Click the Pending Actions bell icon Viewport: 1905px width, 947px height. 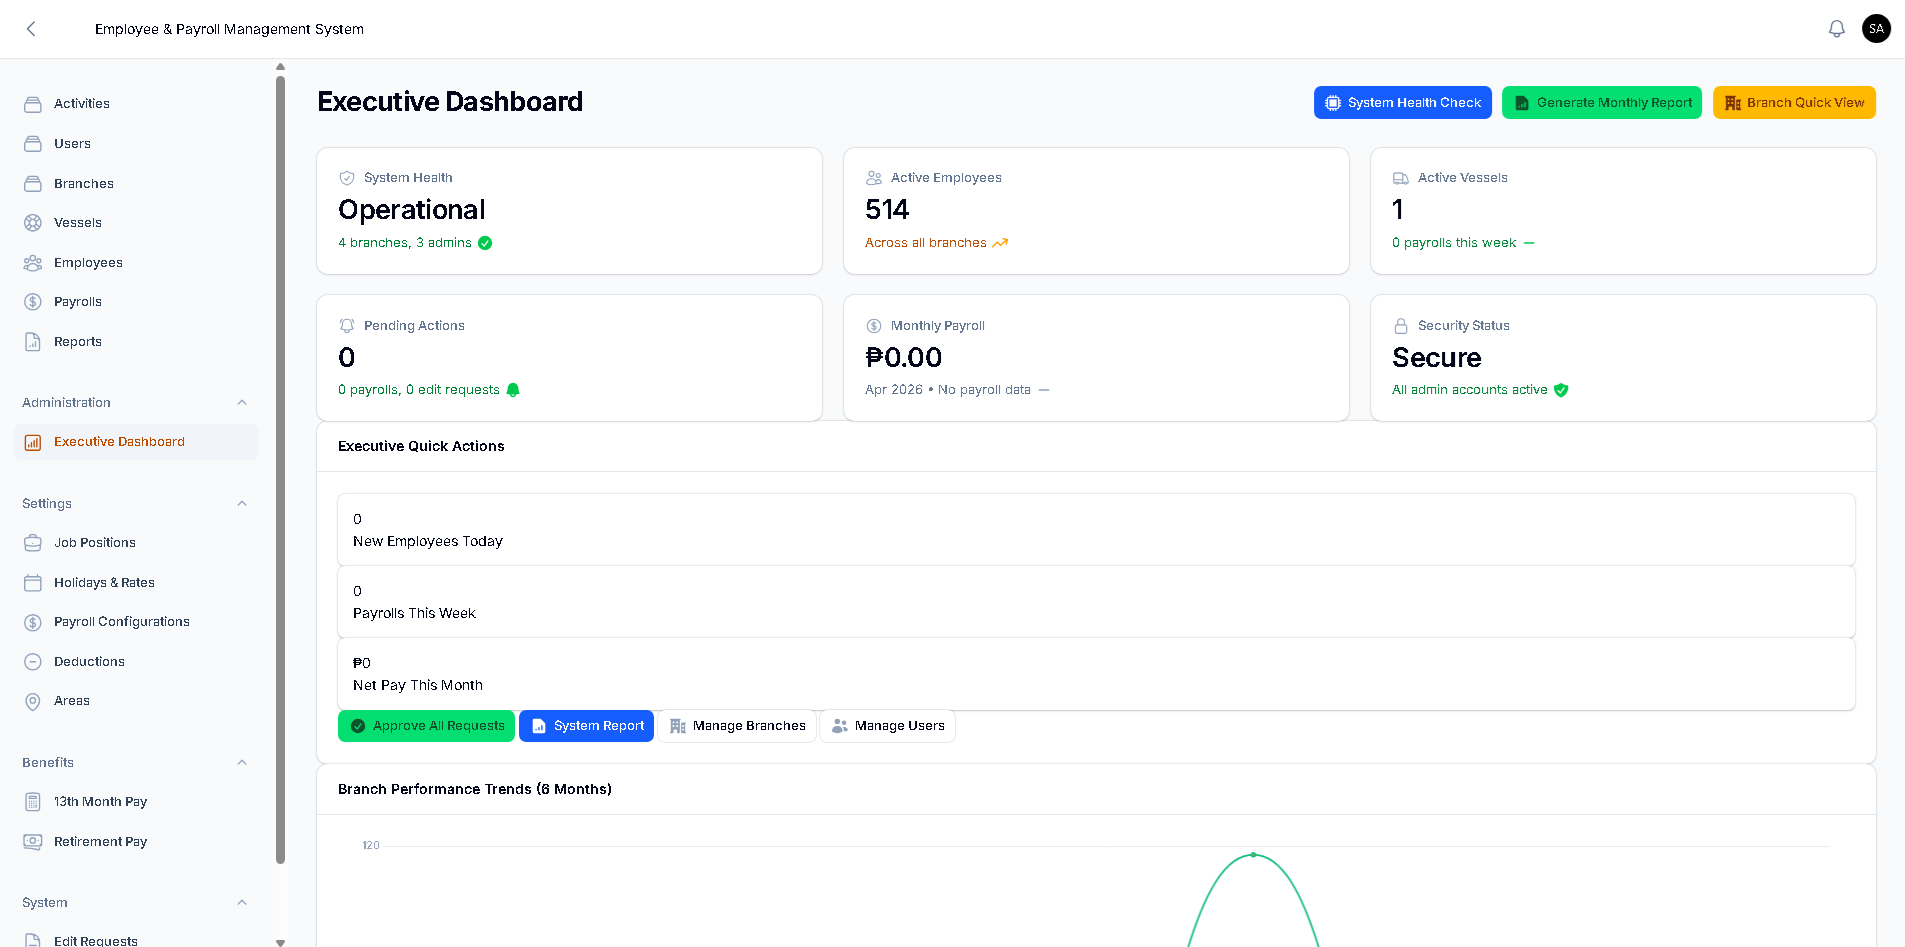tap(347, 326)
